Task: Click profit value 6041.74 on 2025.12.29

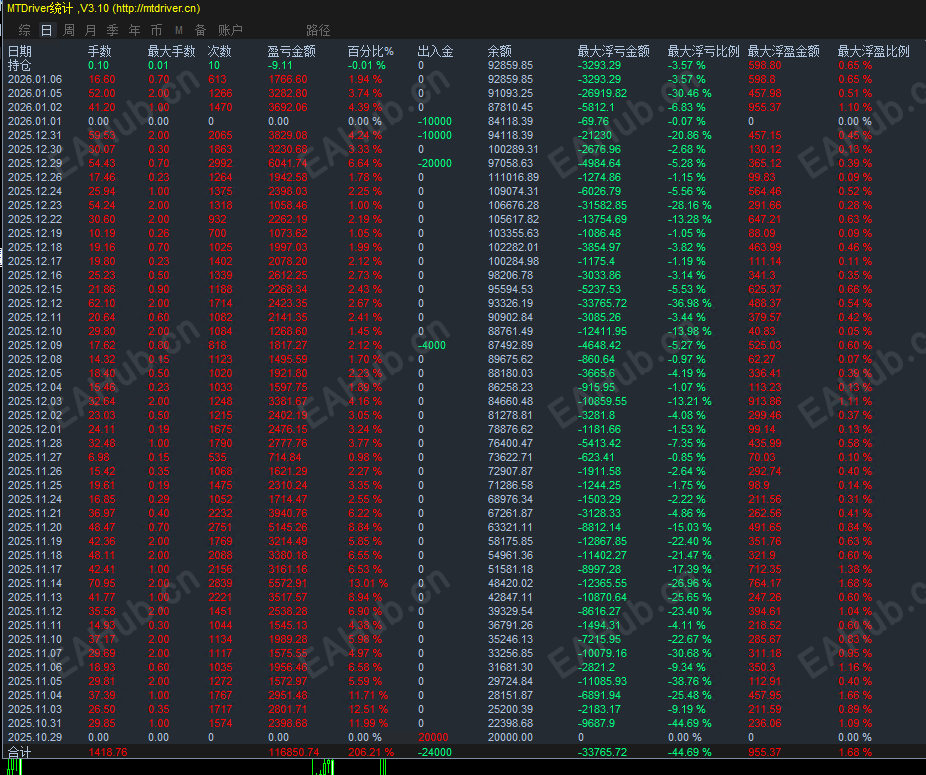Action: pos(288,163)
